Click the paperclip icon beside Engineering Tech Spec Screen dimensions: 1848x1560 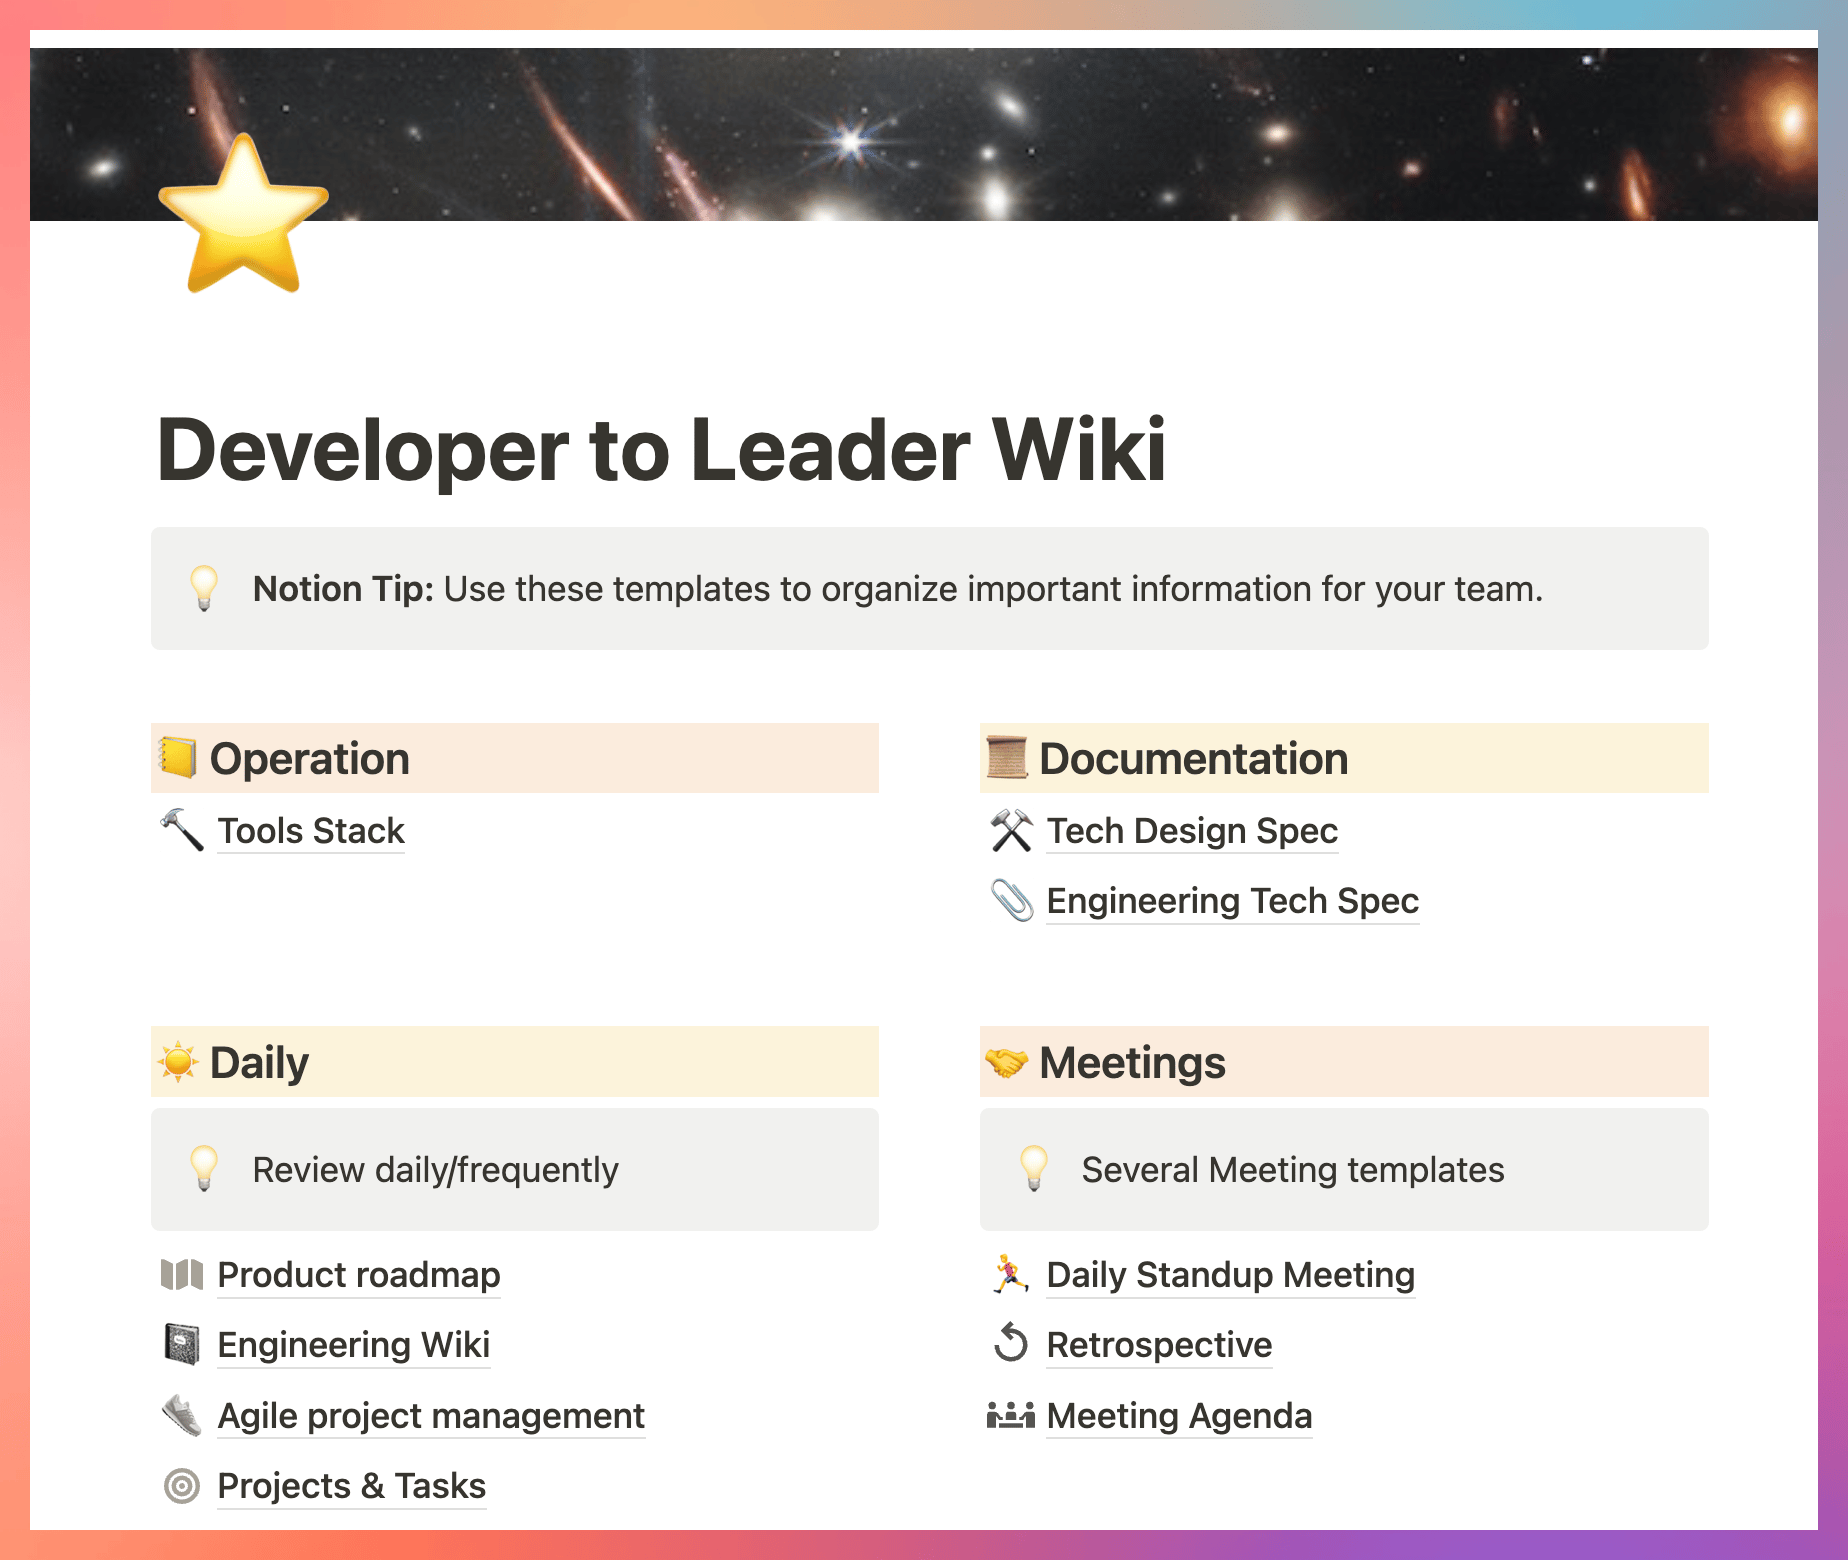pos(1011,900)
